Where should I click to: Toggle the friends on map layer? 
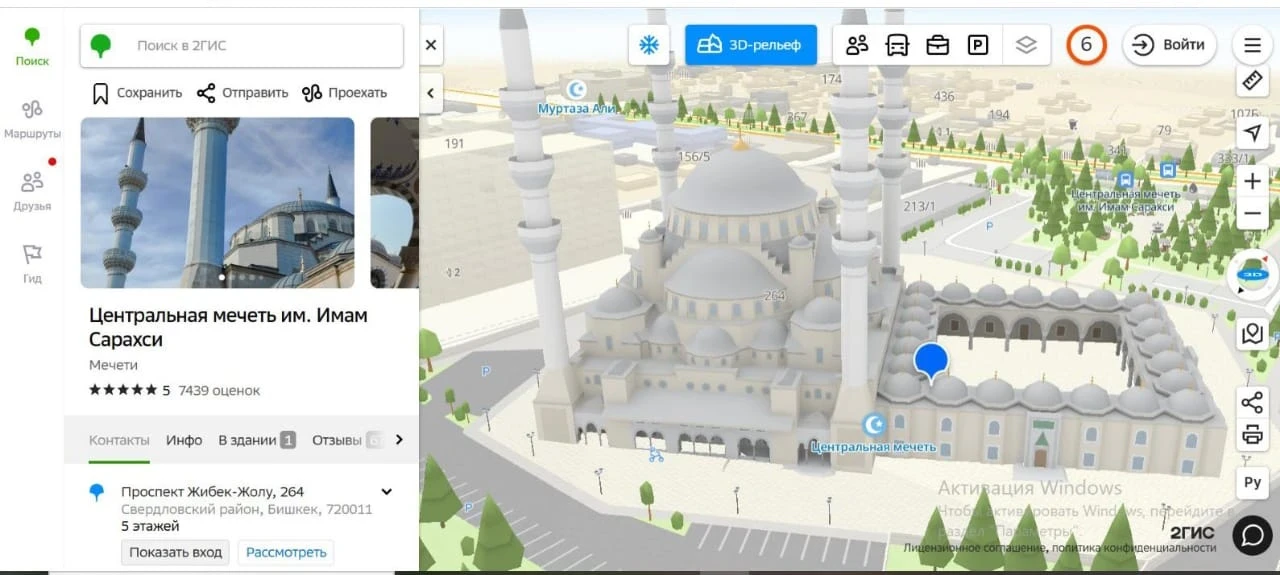click(x=857, y=45)
